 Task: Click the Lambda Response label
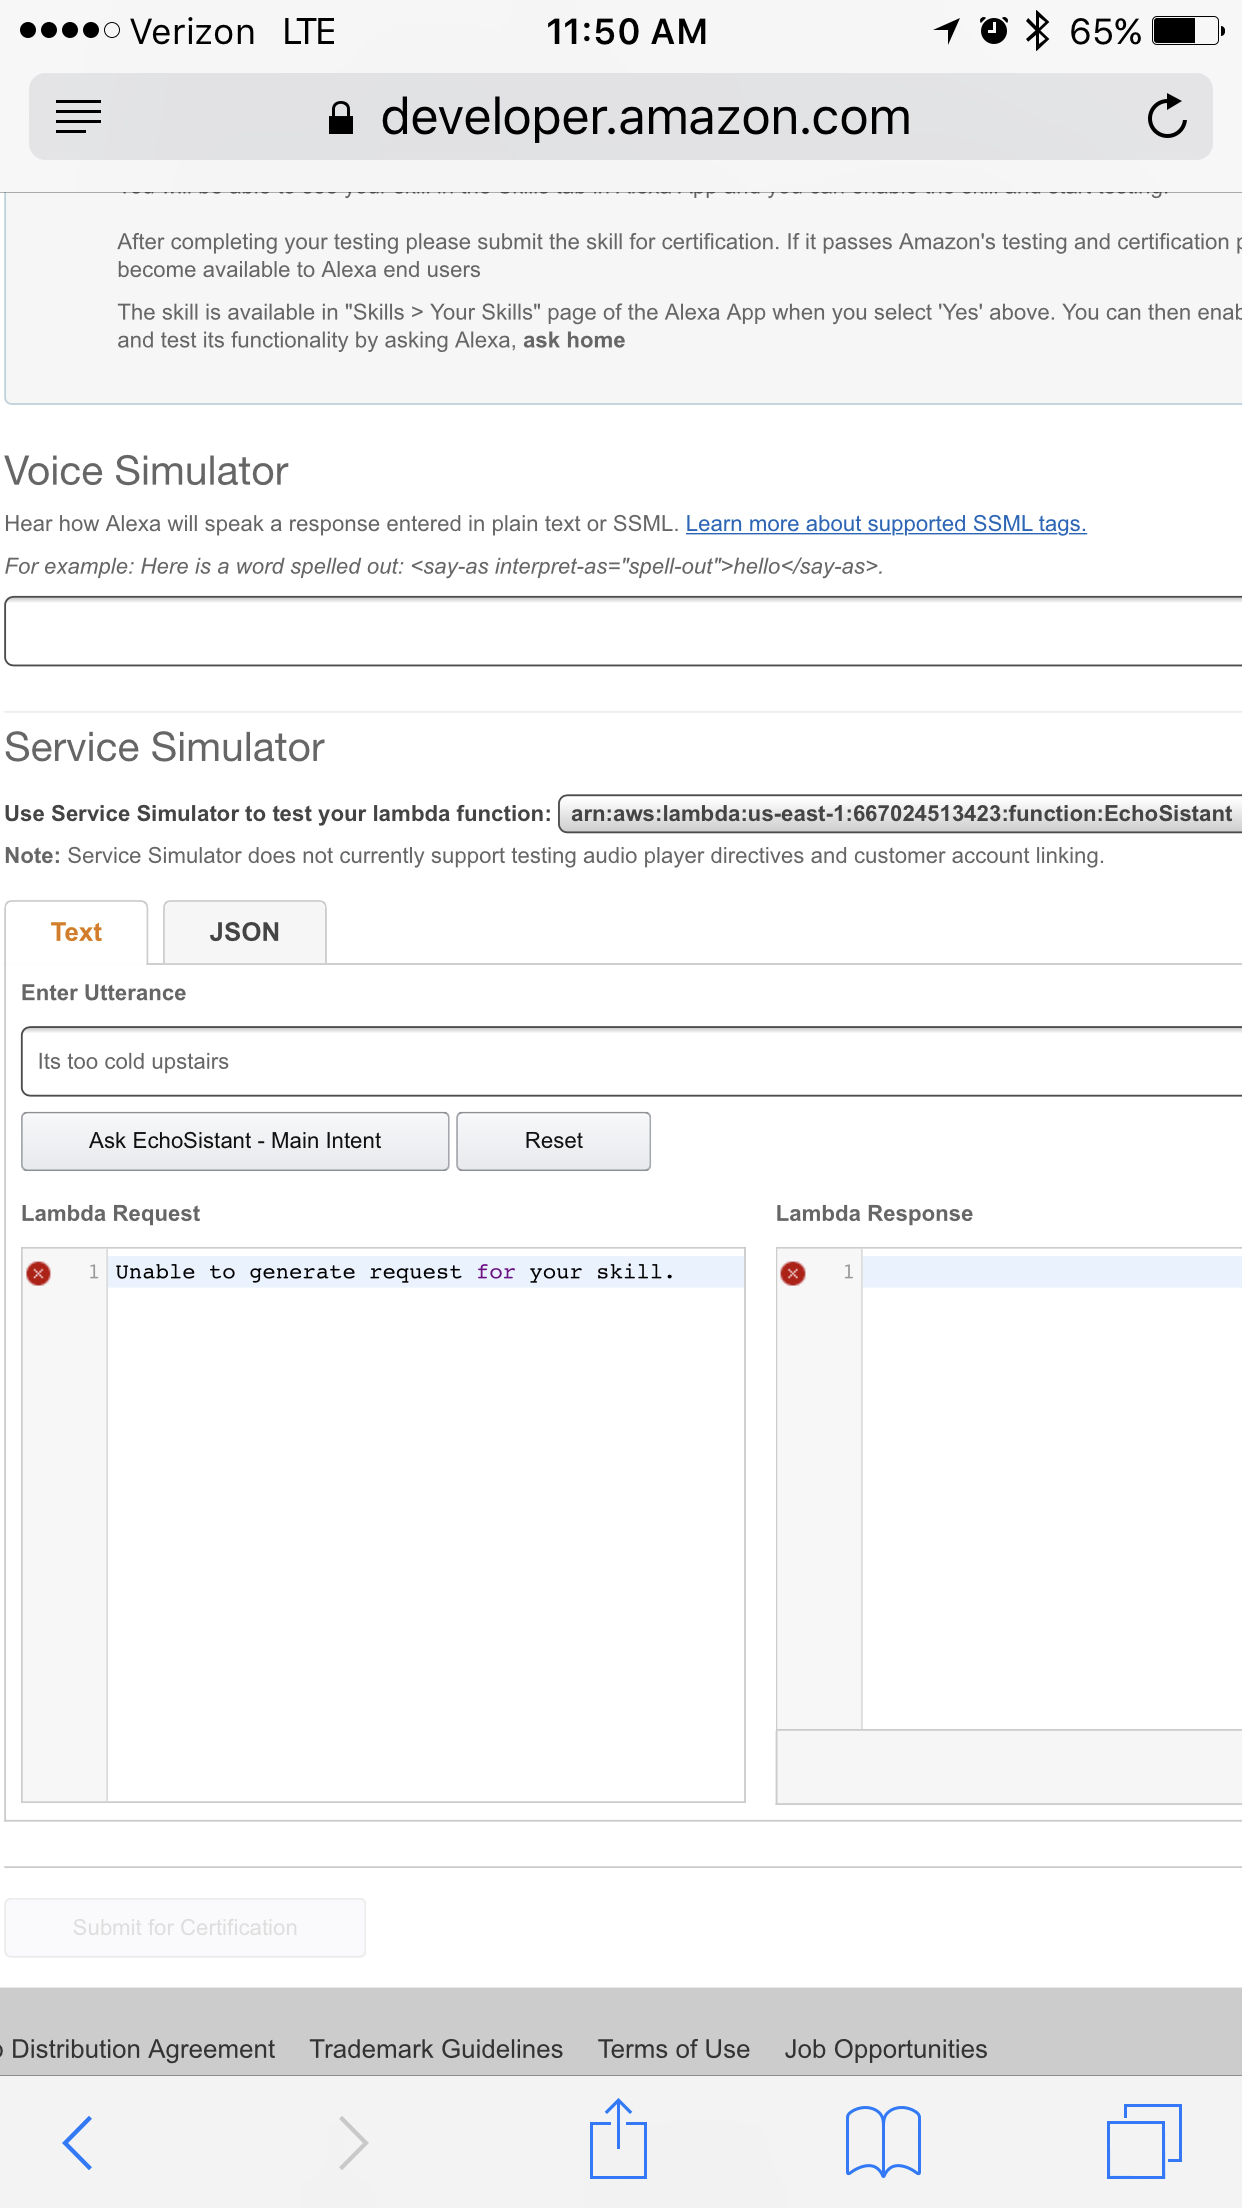875,1213
